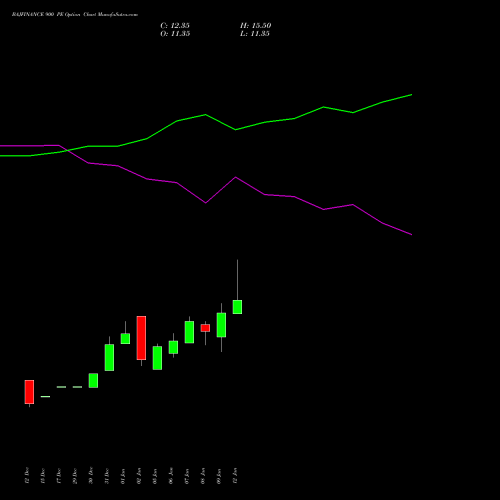Select the first red candlestick above 12 Dec

click(29, 392)
